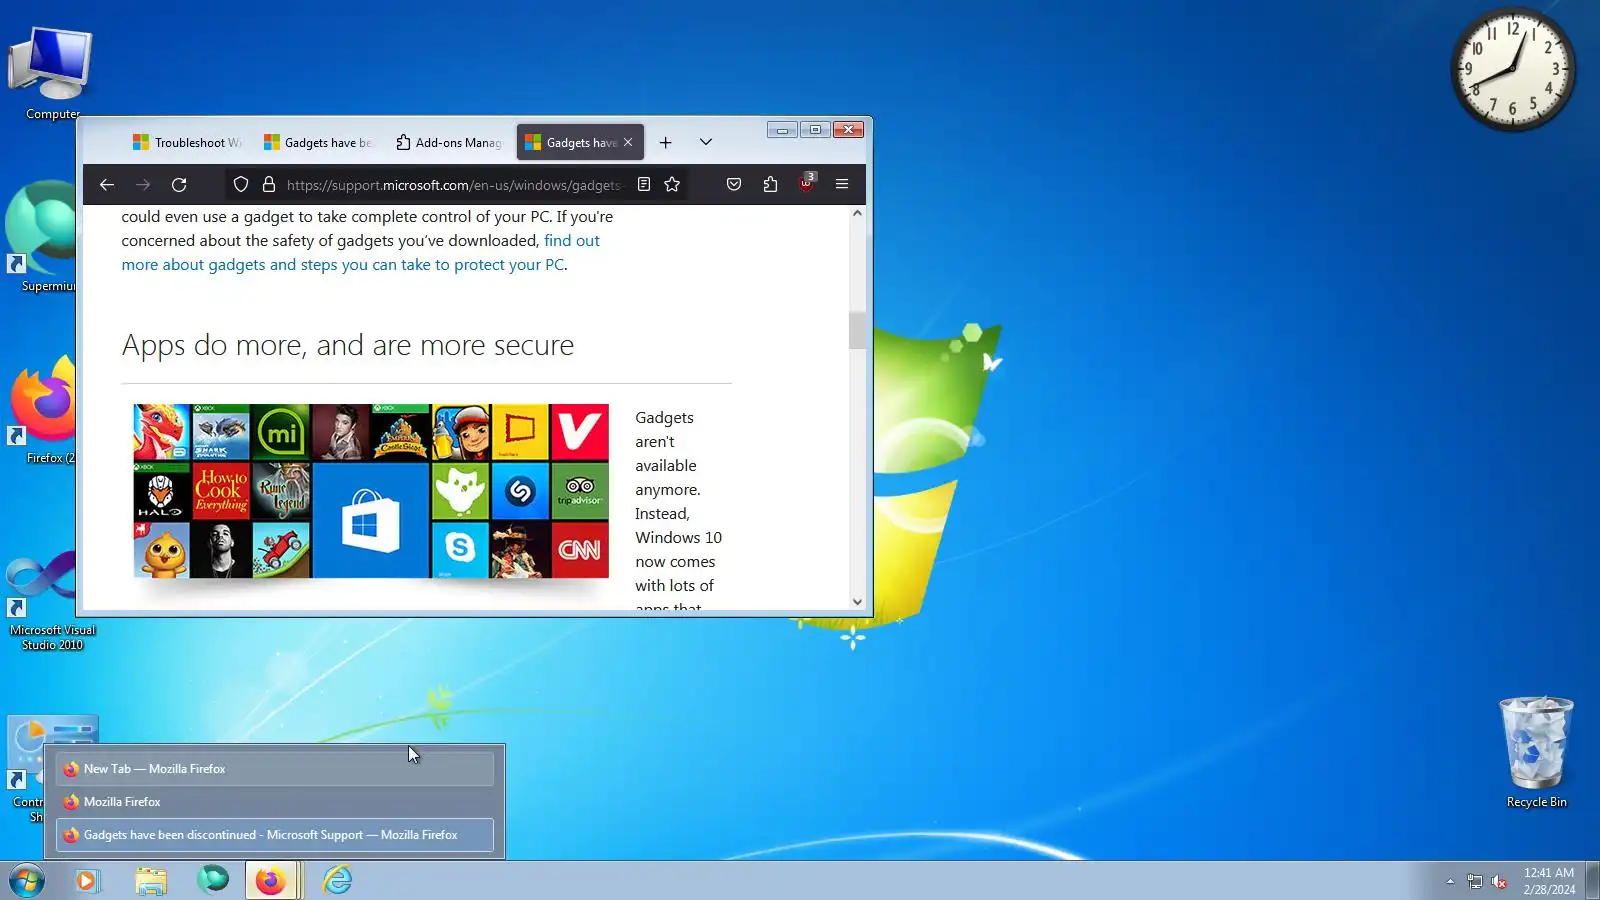Viewport: 1600px width, 900px height.
Task: Bookmark this page with star icon
Action: click(x=672, y=185)
